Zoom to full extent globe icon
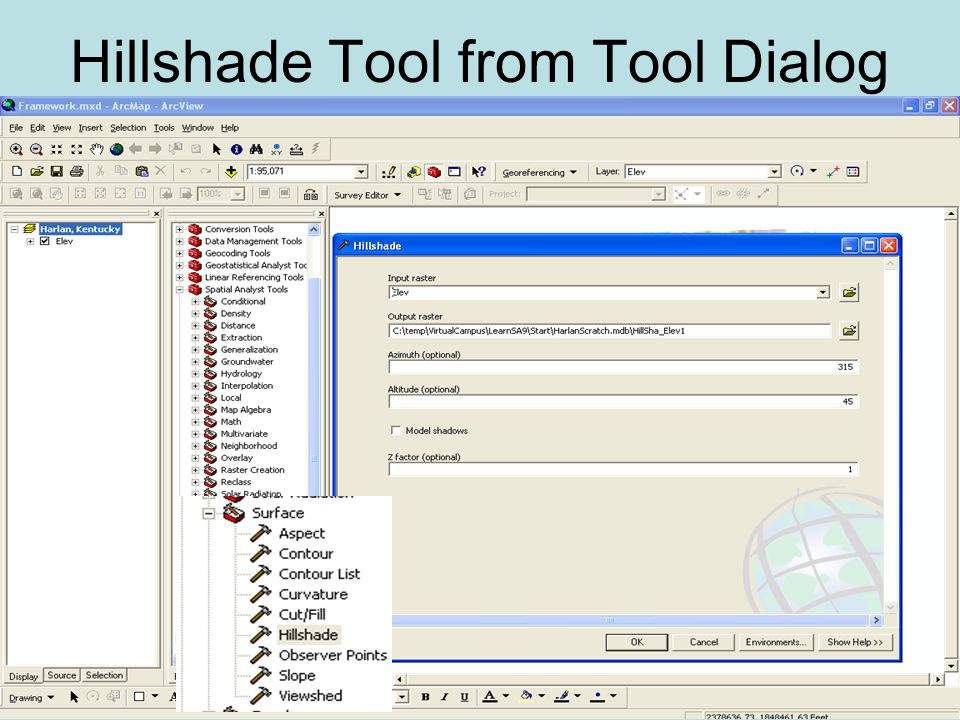Screen dimensions: 960x720 [x=116, y=149]
